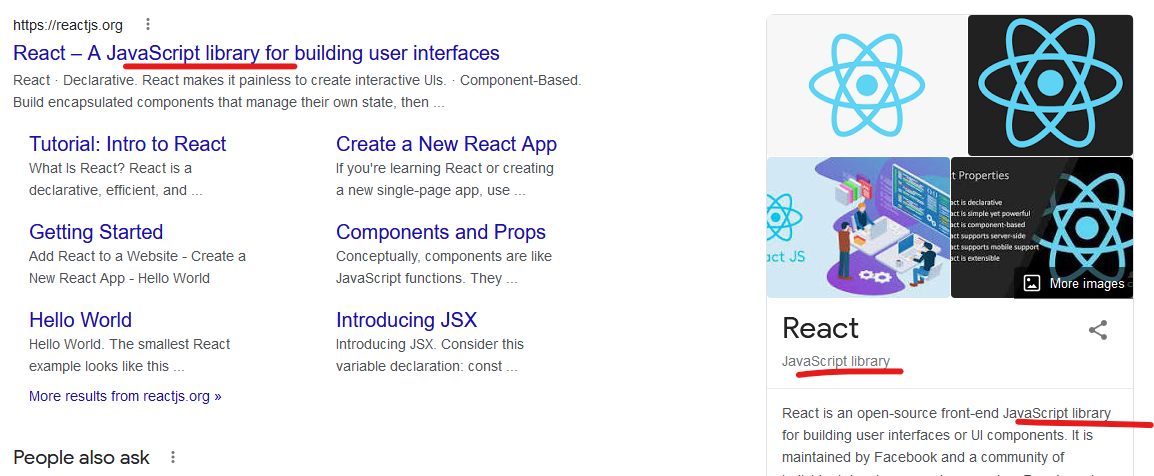
Task: Open the Components and Props page
Action: point(440,232)
